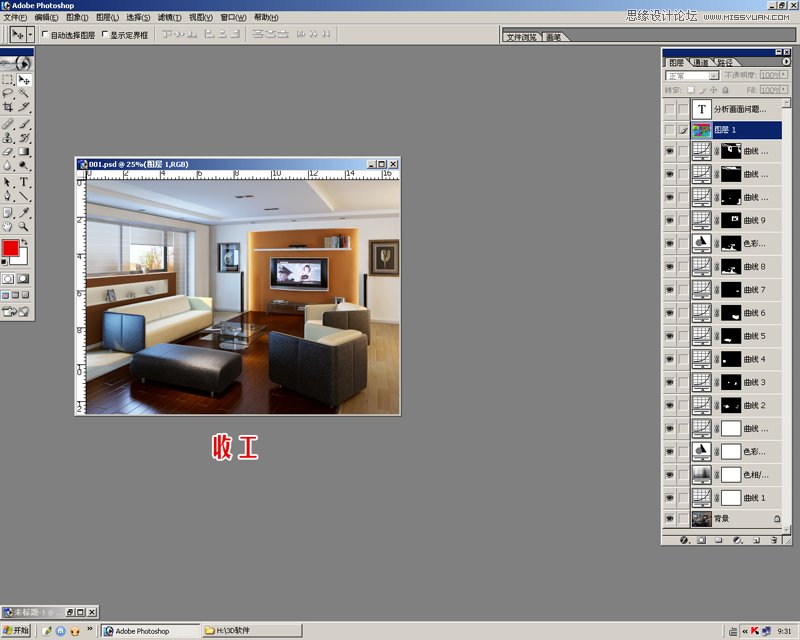Select the Eyedropper tool
Viewport: 800px width, 640px height.
tap(24, 213)
